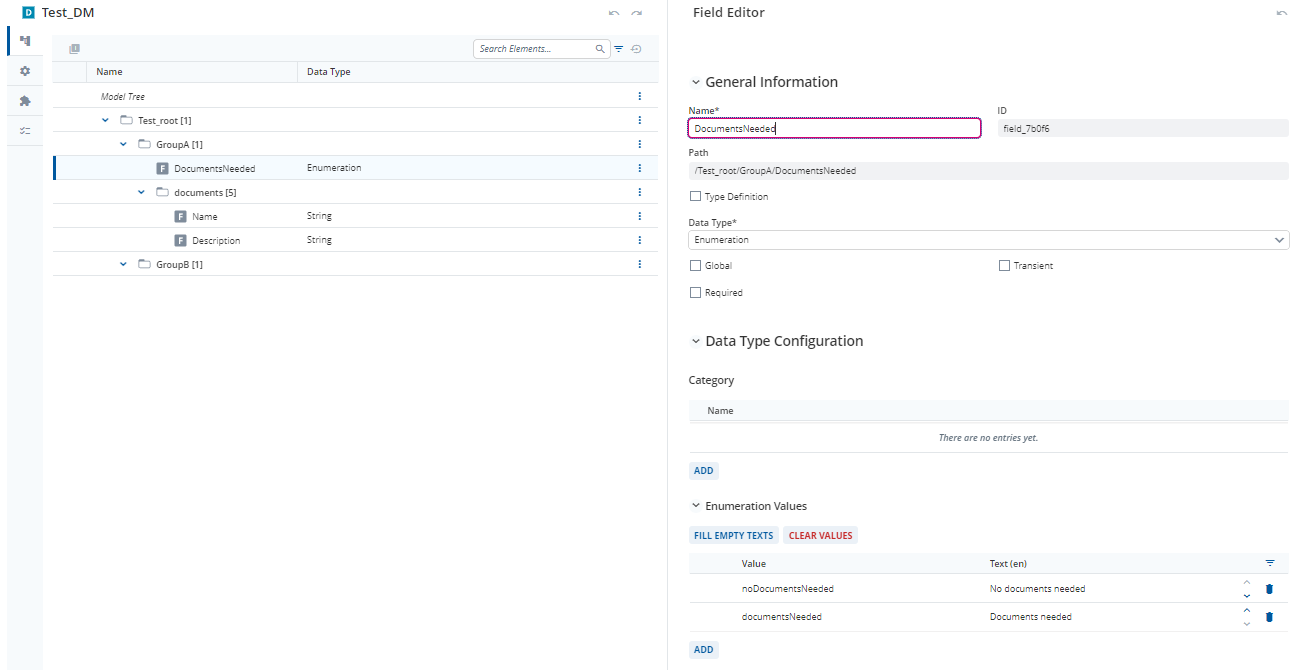This screenshot has width=1299, height=670.
Task: Click the ID field field_7b0f6
Action: click(x=1143, y=128)
